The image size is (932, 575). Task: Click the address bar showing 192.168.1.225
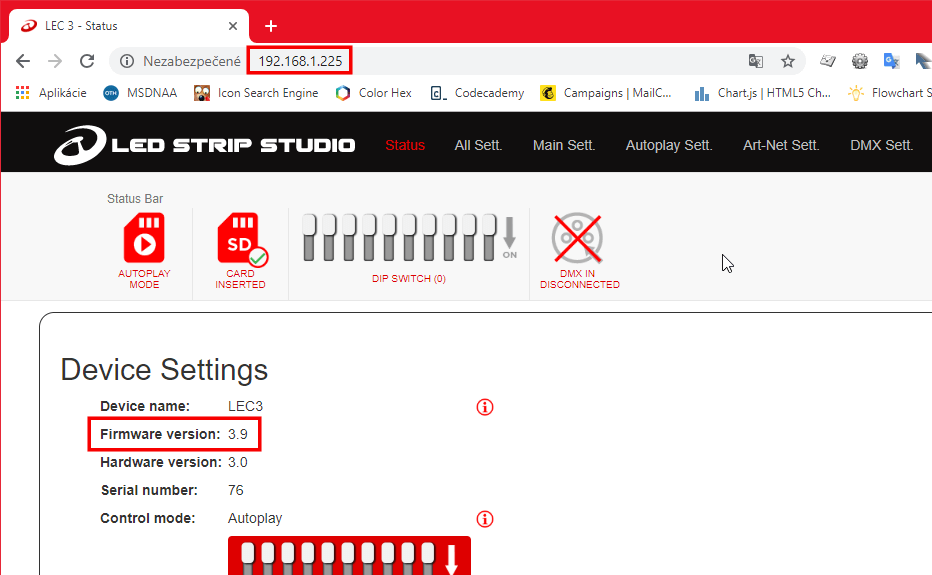pyautogui.click(x=300, y=61)
